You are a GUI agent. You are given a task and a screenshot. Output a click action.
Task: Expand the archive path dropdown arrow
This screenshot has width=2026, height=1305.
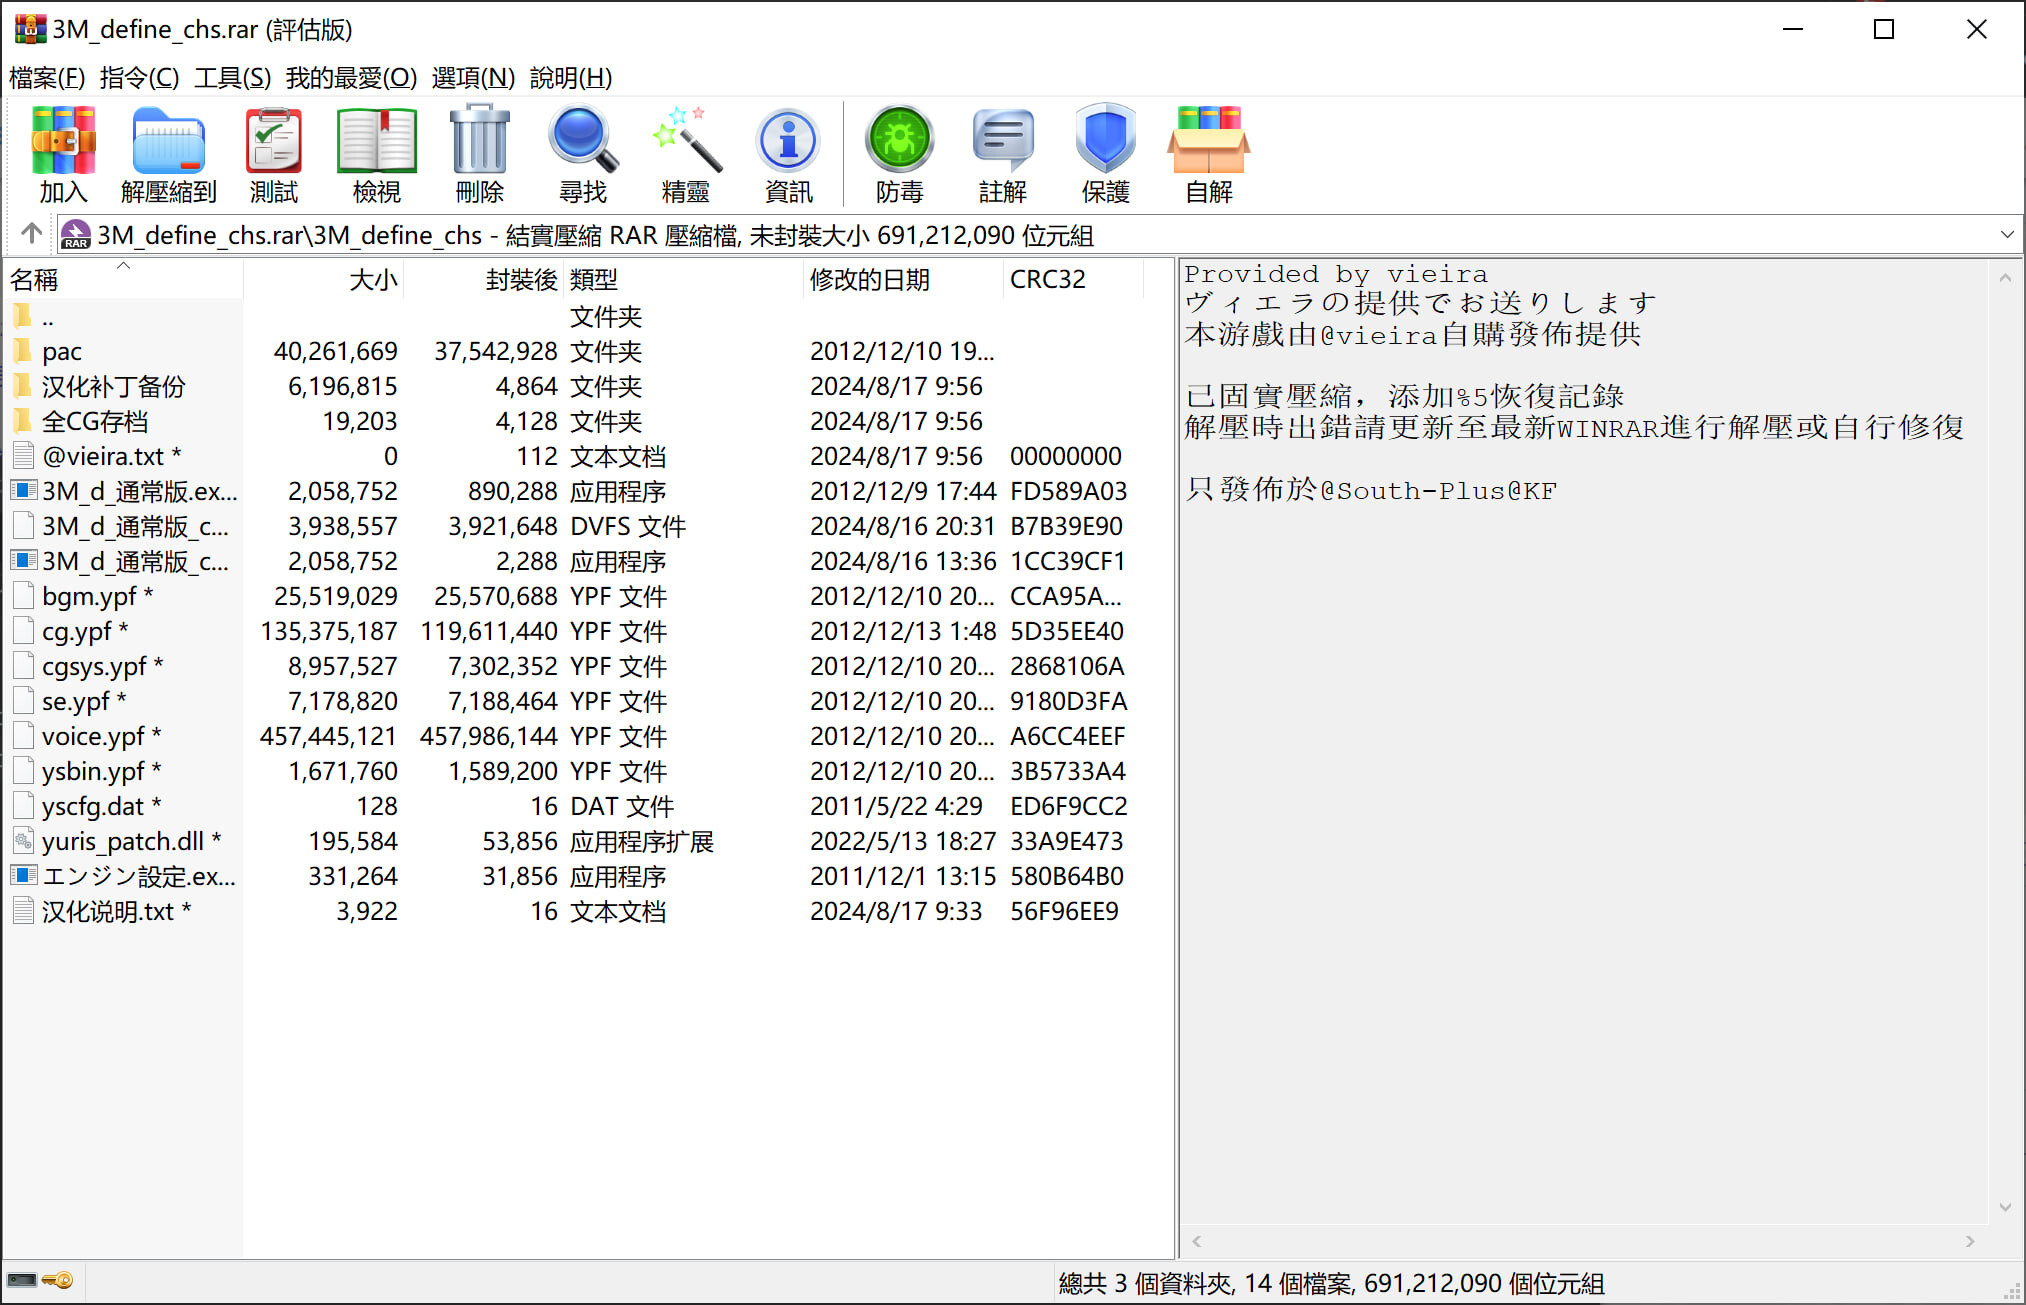click(2006, 235)
